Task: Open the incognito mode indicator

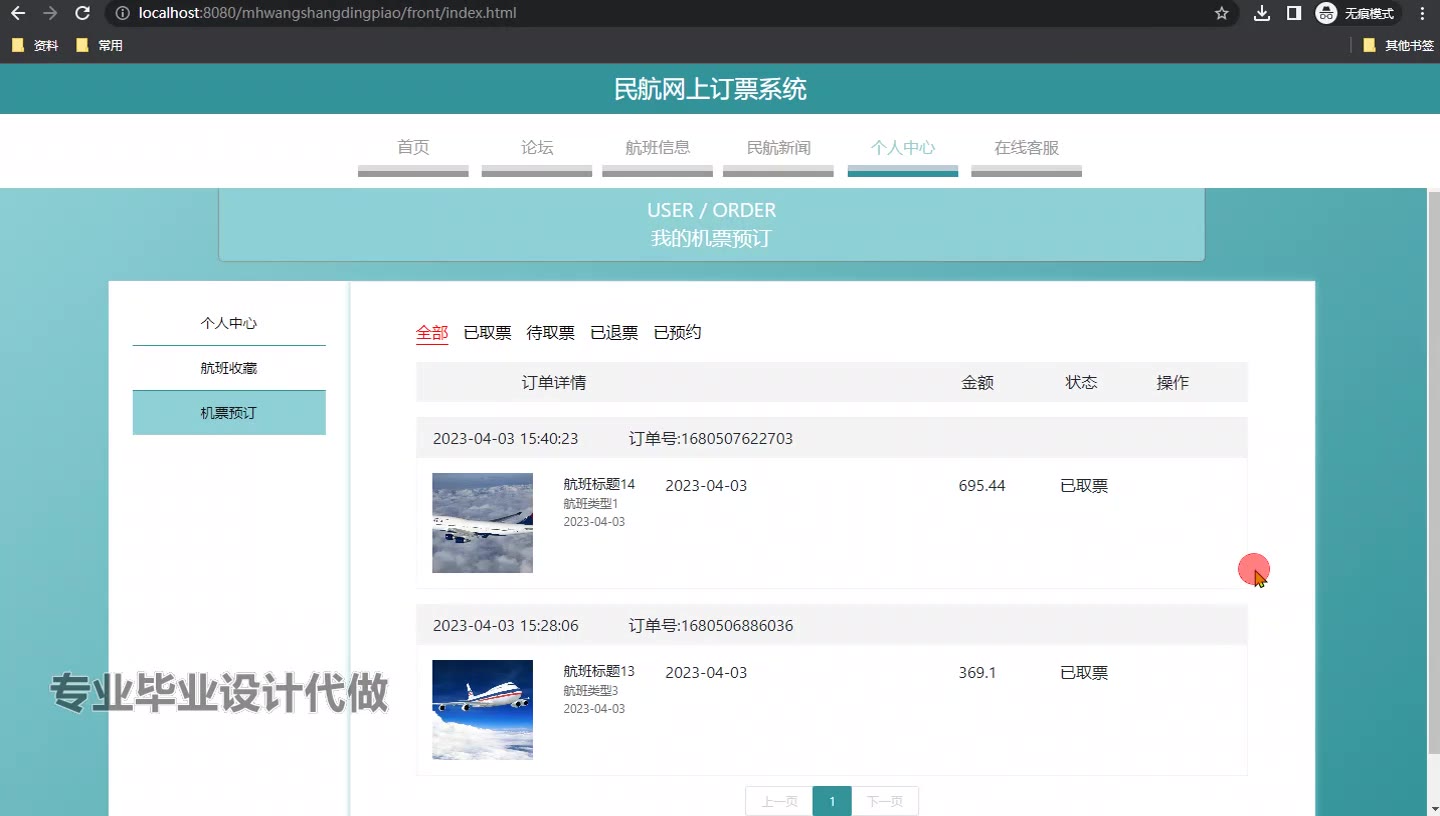Action: [1358, 13]
